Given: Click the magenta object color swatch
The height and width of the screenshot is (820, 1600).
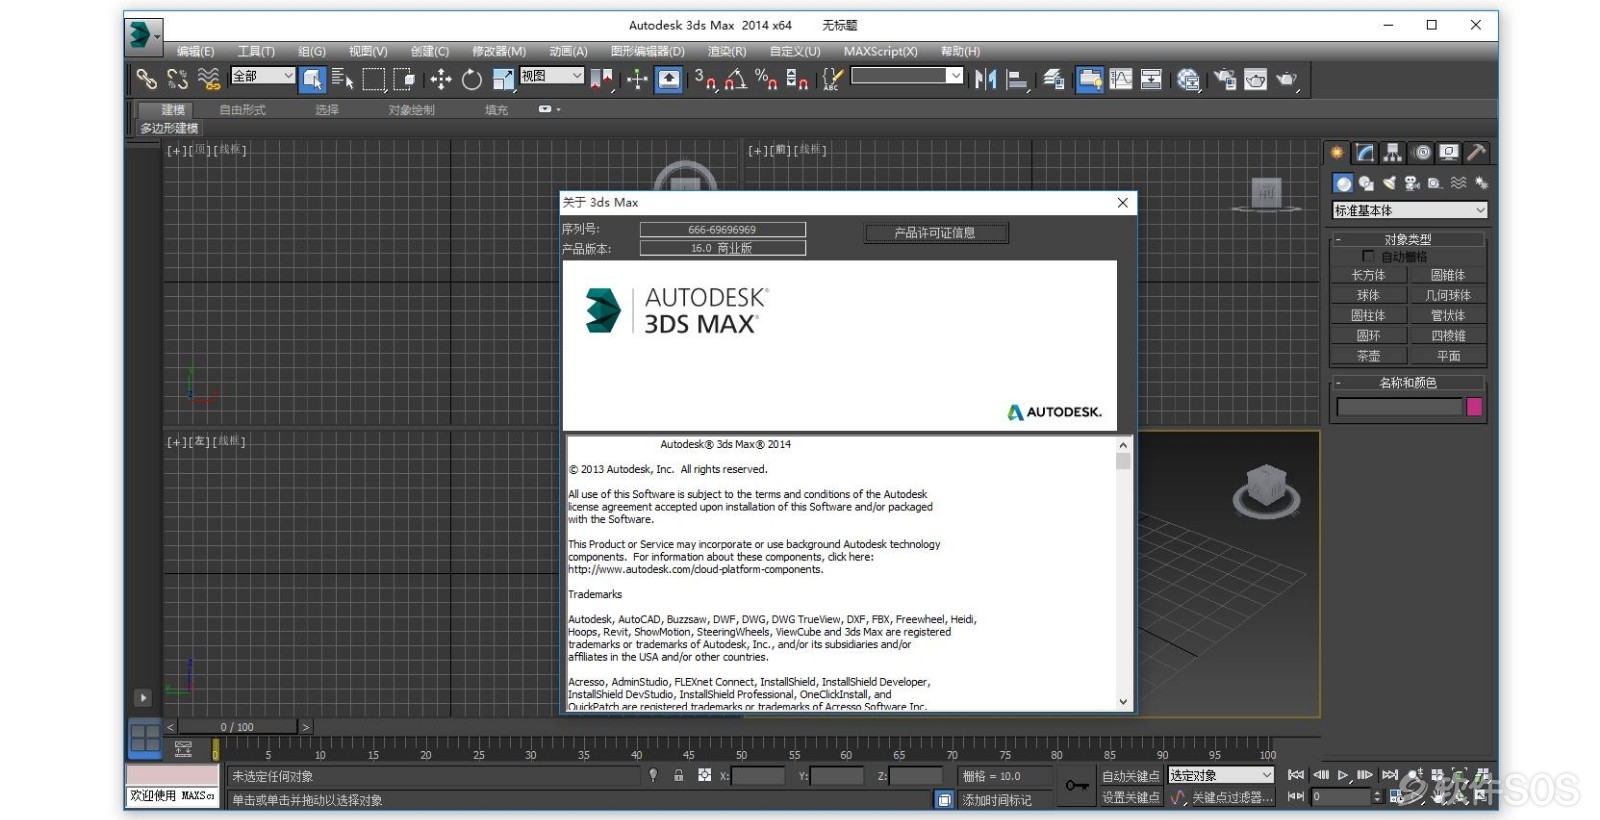Looking at the screenshot, I should point(1474,407).
